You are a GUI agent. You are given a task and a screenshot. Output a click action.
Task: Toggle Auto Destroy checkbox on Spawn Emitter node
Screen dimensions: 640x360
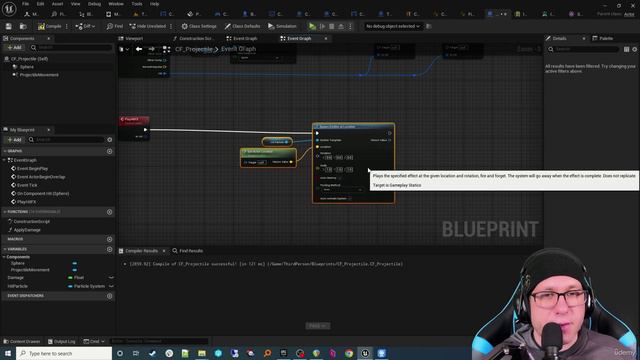point(340,178)
